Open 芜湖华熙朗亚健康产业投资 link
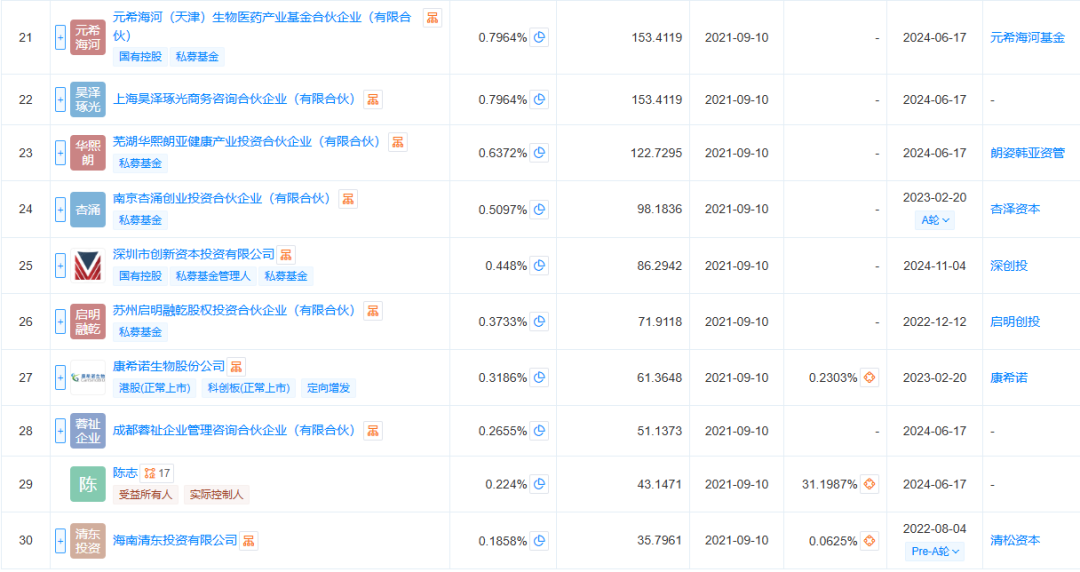The image size is (1080, 572). coord(247,141)
